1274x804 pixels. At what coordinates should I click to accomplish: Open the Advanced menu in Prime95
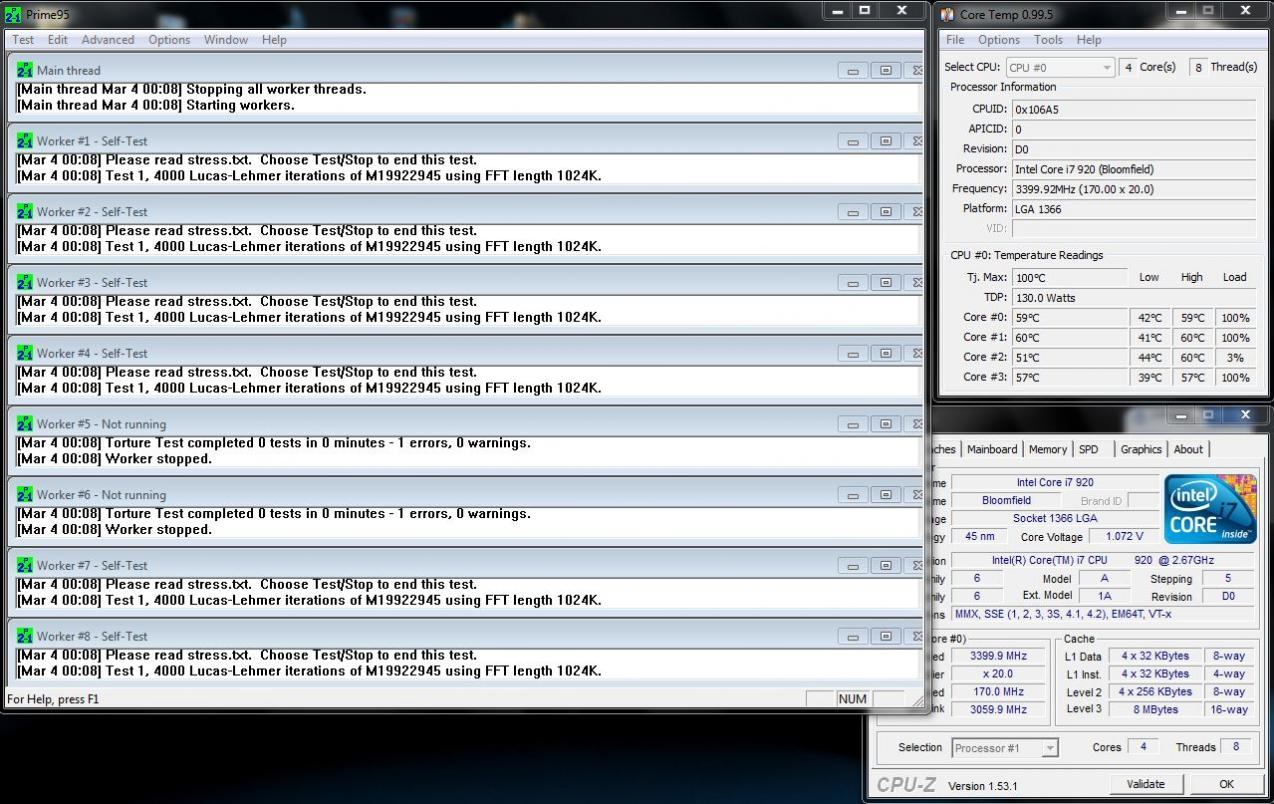[x=108, y=40]
